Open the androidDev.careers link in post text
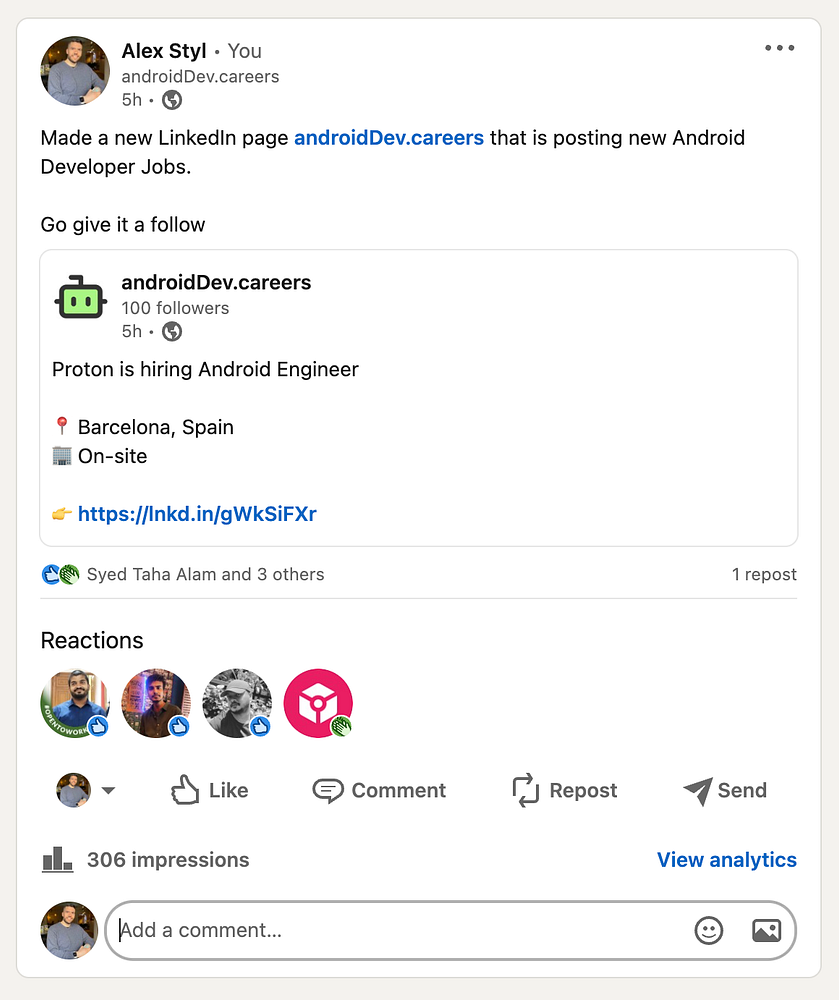 (389, 138)
